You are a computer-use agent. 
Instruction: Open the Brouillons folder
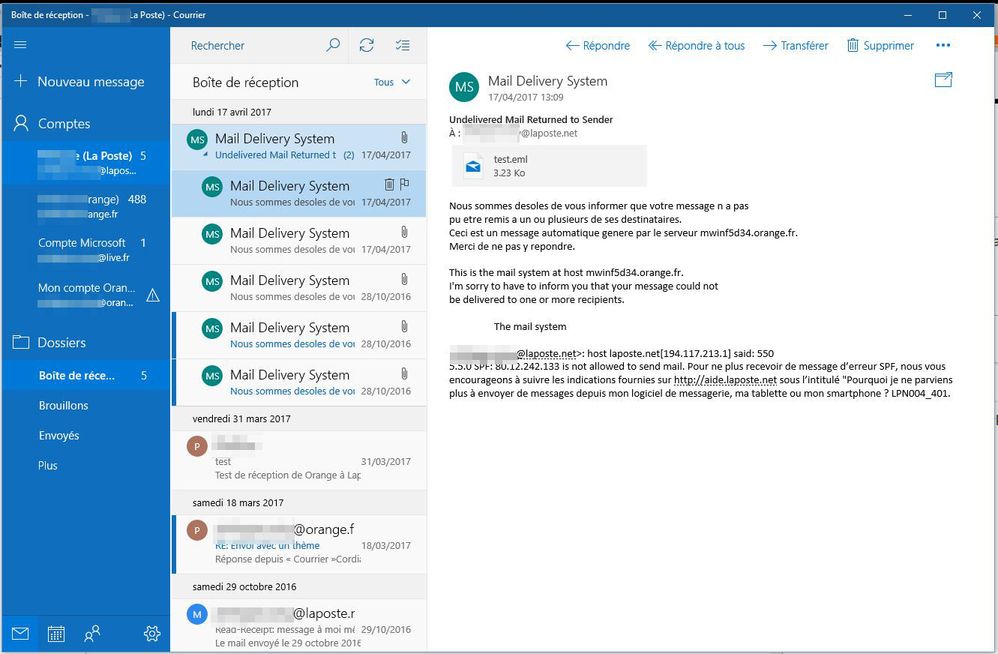click(x=63, y=405)
